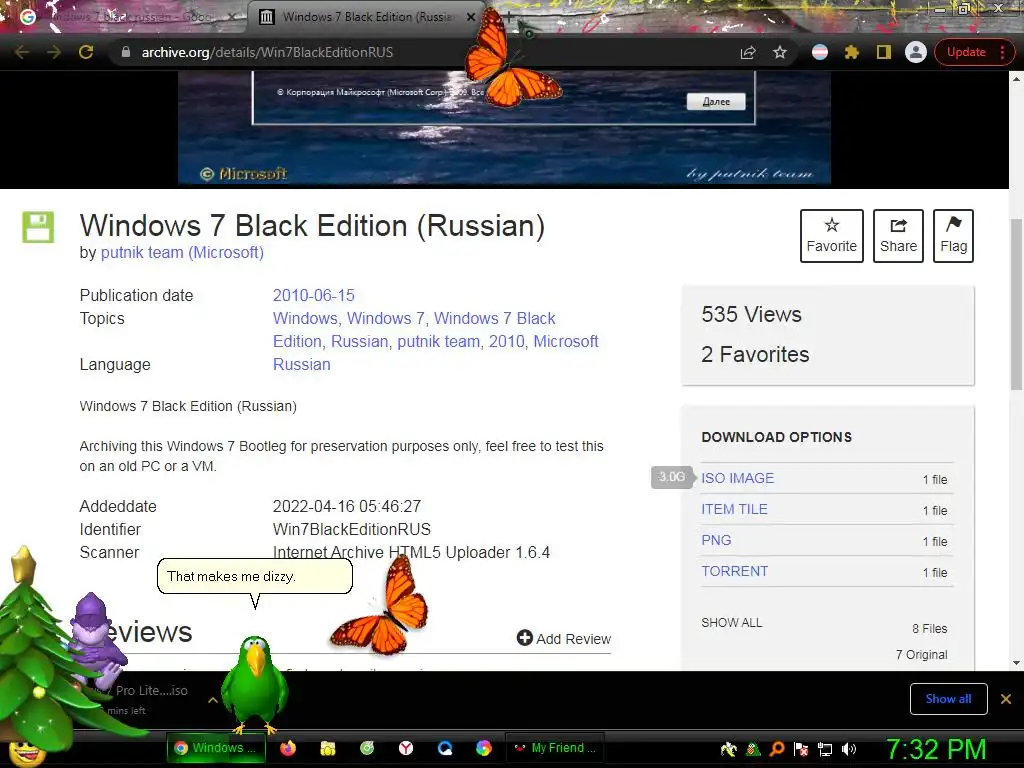Image resolution: width=1024 pixels, height=768 pixels.
Task: Open the volume speaker tray icon
Action: [849, 749]
